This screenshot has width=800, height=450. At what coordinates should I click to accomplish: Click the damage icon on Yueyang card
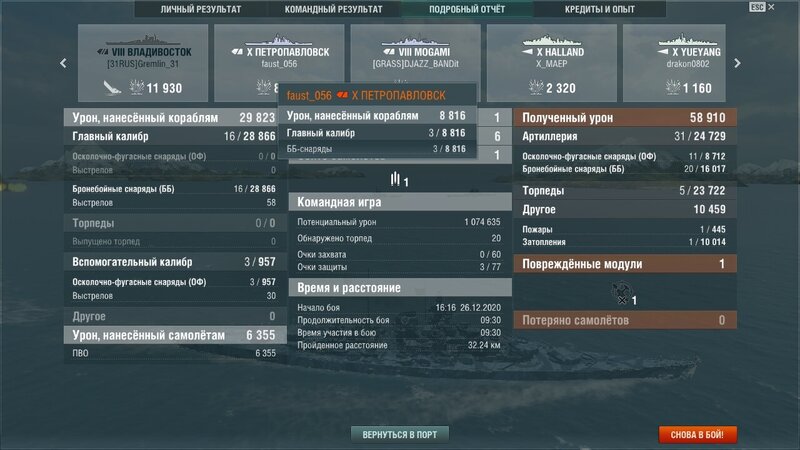coord(673,87)
